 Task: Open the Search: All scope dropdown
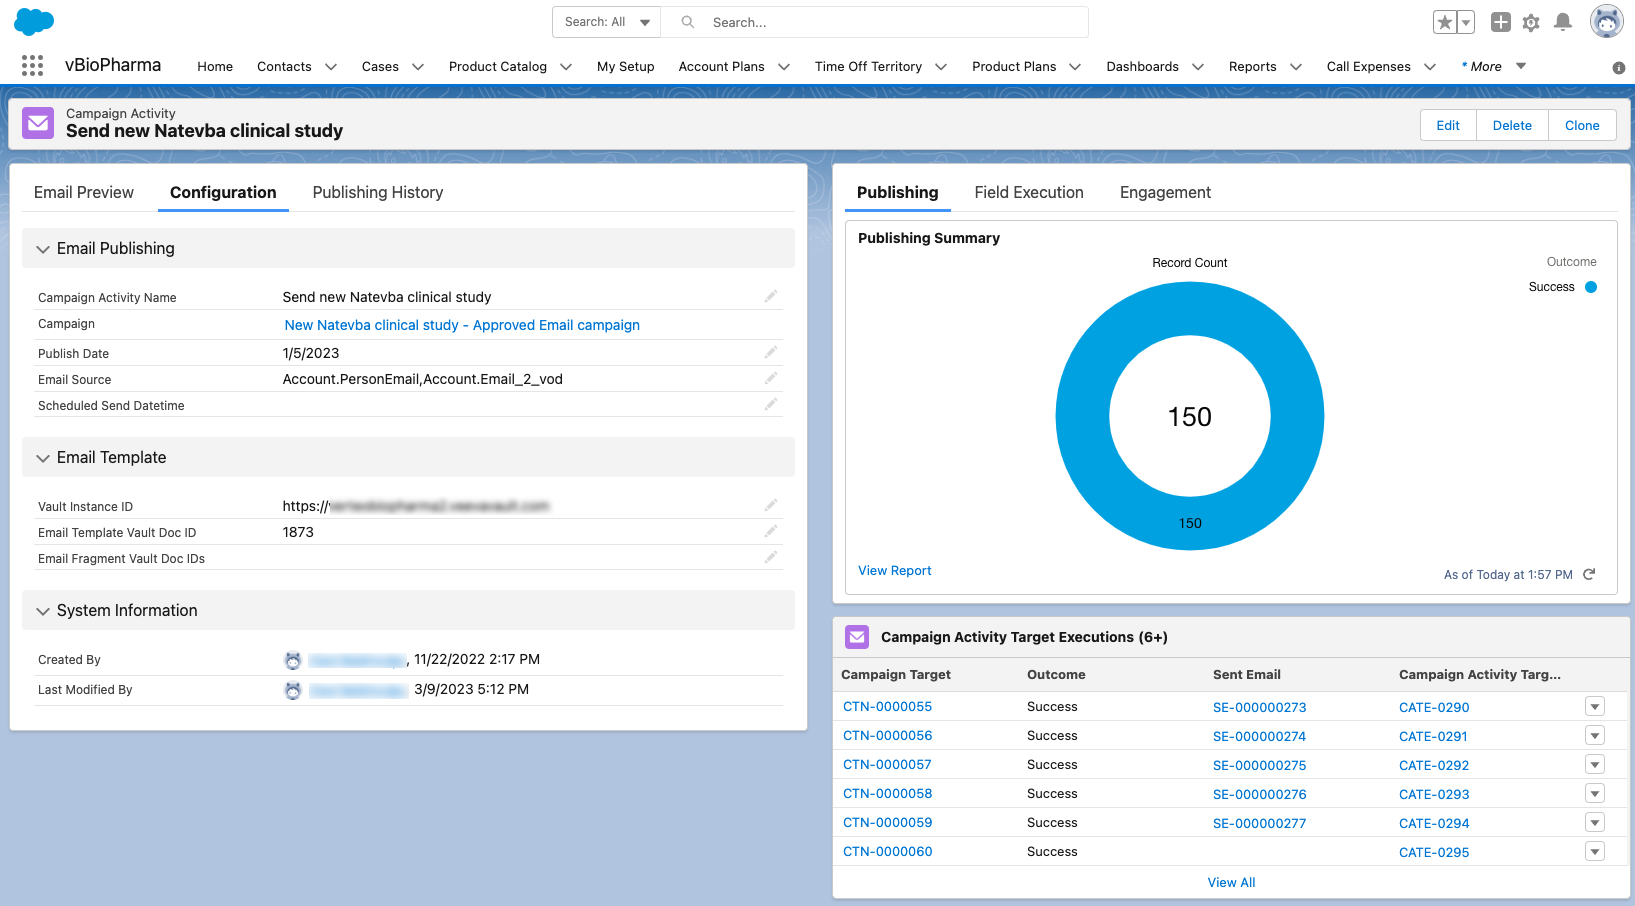tap(606, 22)
